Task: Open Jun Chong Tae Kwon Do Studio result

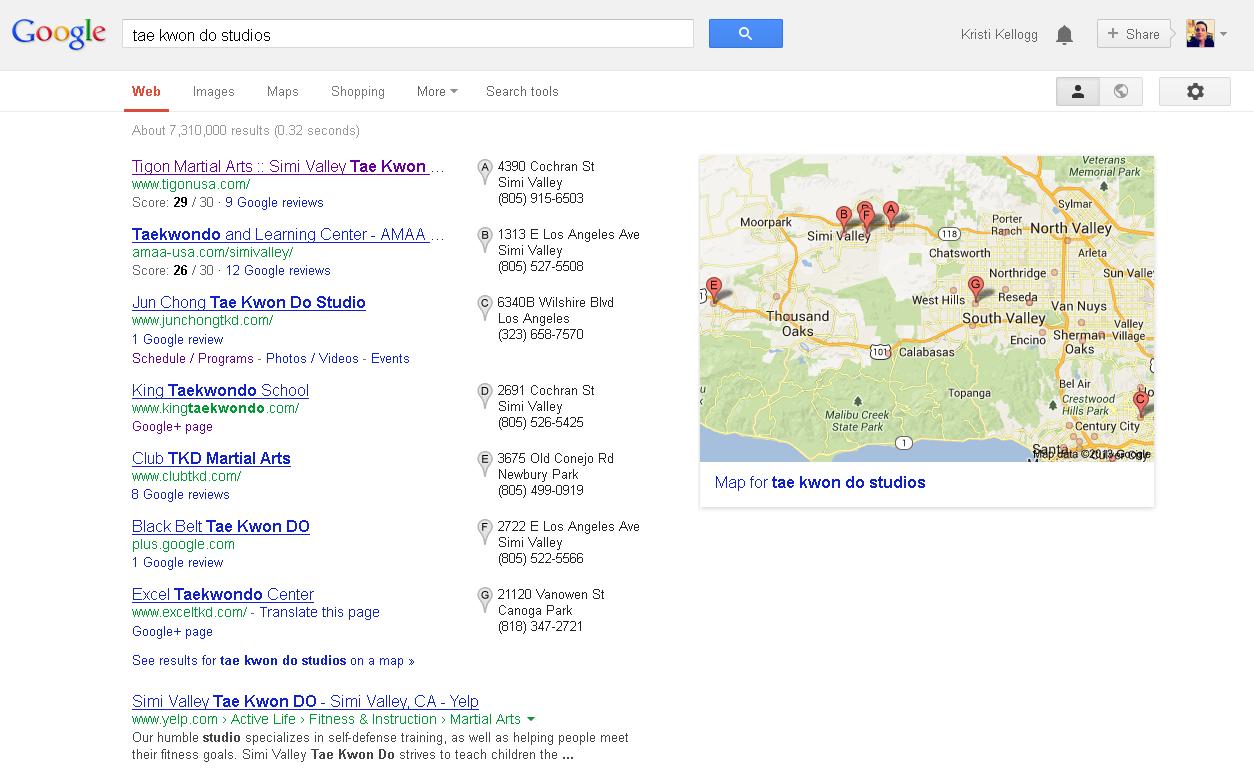Action: pyautogui.click(x=249, y=302)
